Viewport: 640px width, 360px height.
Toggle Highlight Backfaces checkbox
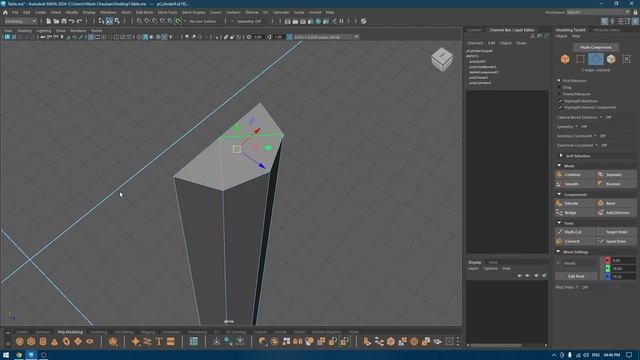560,101
